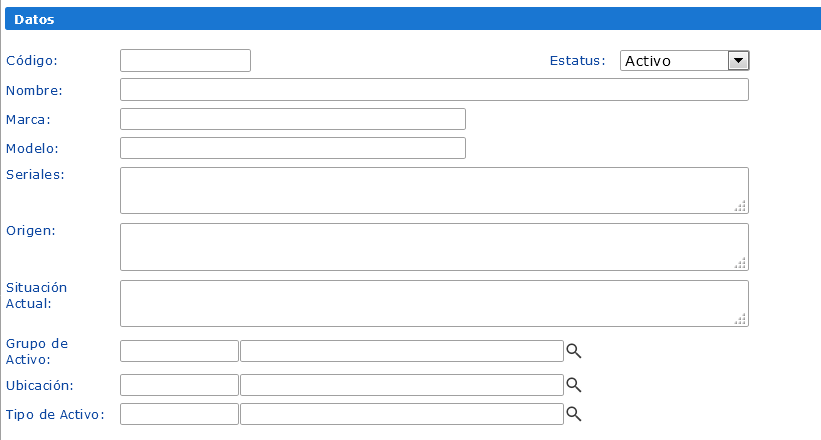Click inside the Seriales text area
This screenshot has height=440, width=821.
click(x=434, y=190)
